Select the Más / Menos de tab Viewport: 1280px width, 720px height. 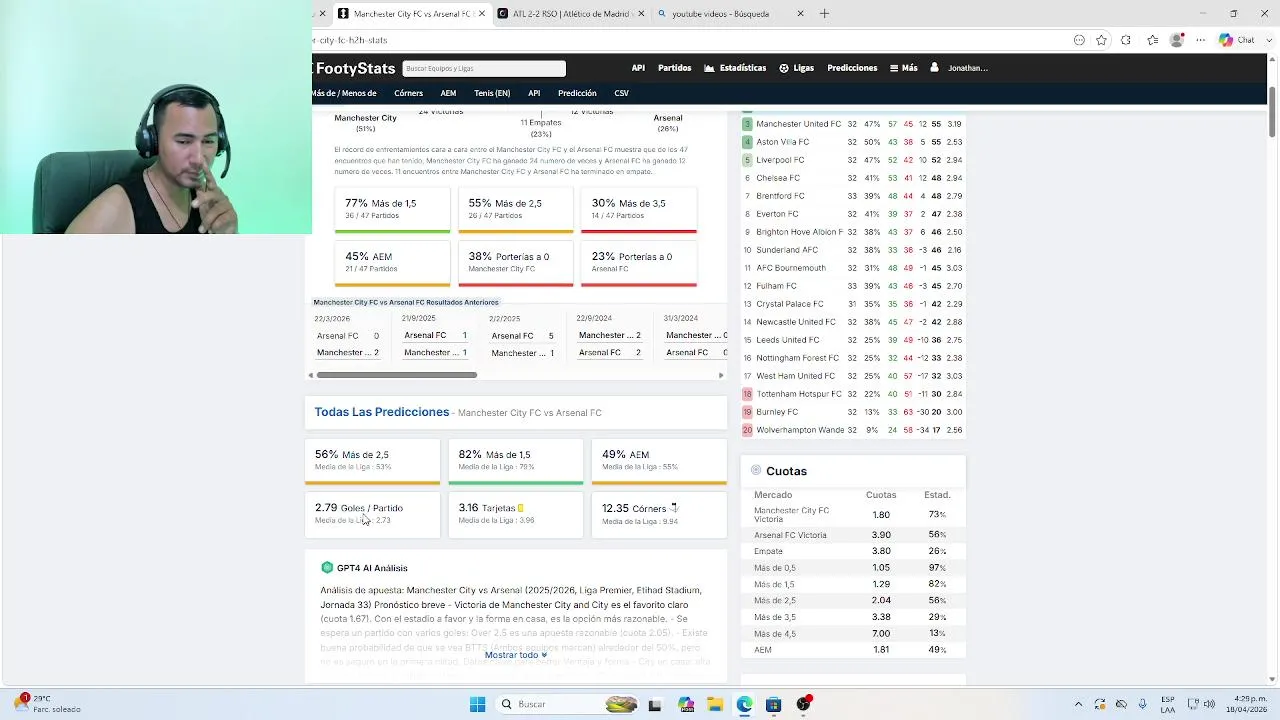click(x=344, y=93)
